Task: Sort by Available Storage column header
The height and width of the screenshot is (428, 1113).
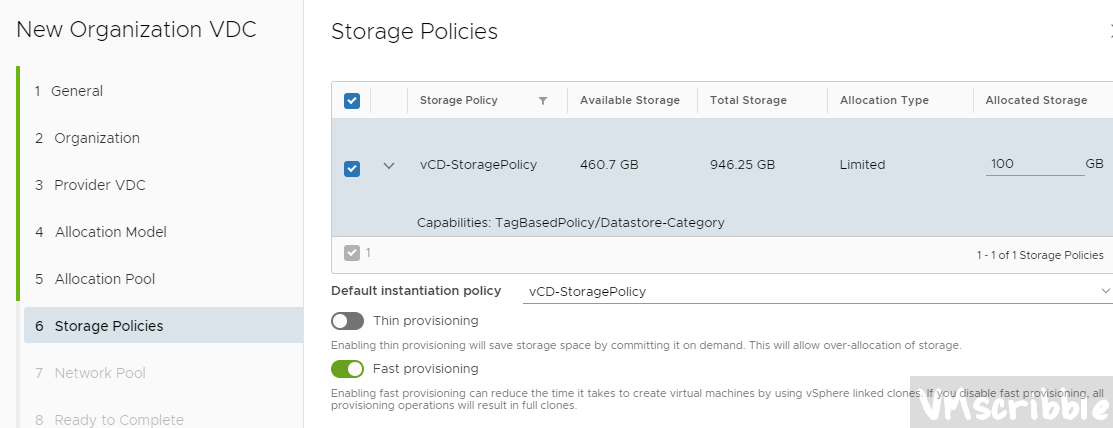Action: 630,100
